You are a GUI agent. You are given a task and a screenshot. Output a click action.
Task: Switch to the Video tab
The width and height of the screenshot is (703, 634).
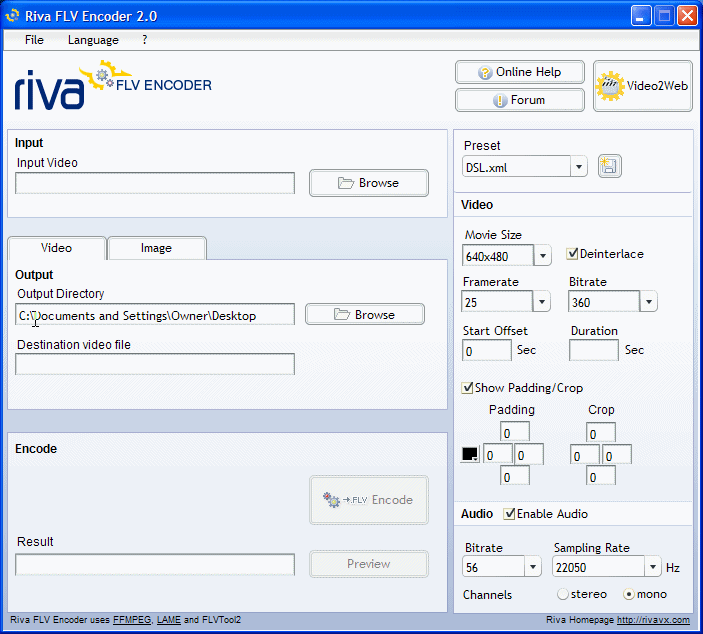click(x=56, y=248)
